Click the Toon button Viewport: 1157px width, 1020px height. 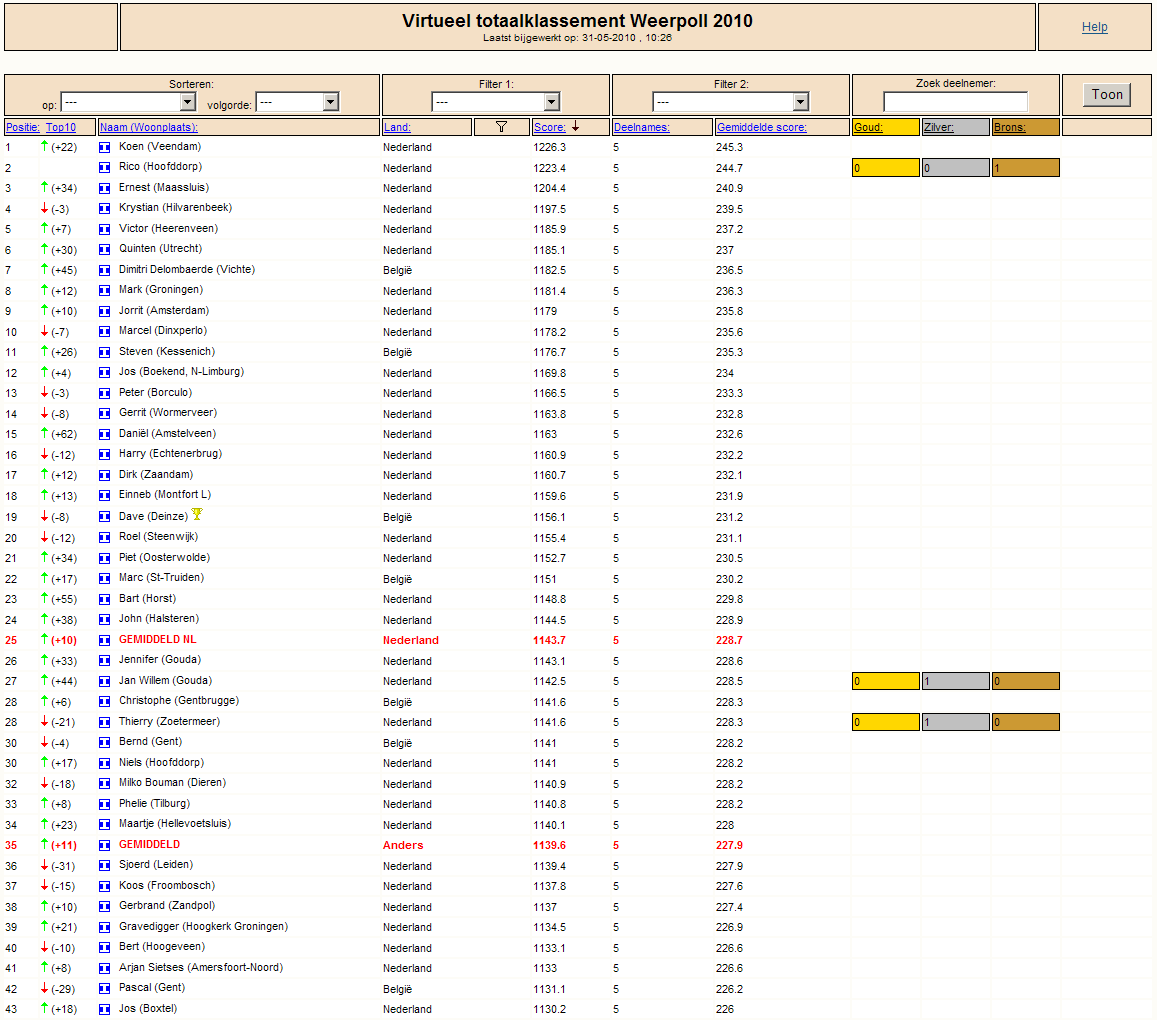1107,94
